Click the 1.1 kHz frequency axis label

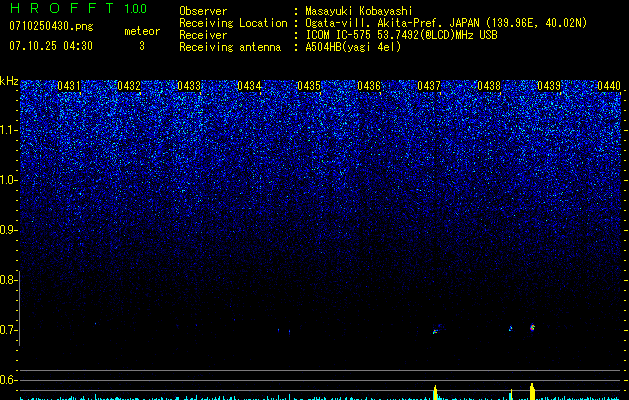point(8,131)
